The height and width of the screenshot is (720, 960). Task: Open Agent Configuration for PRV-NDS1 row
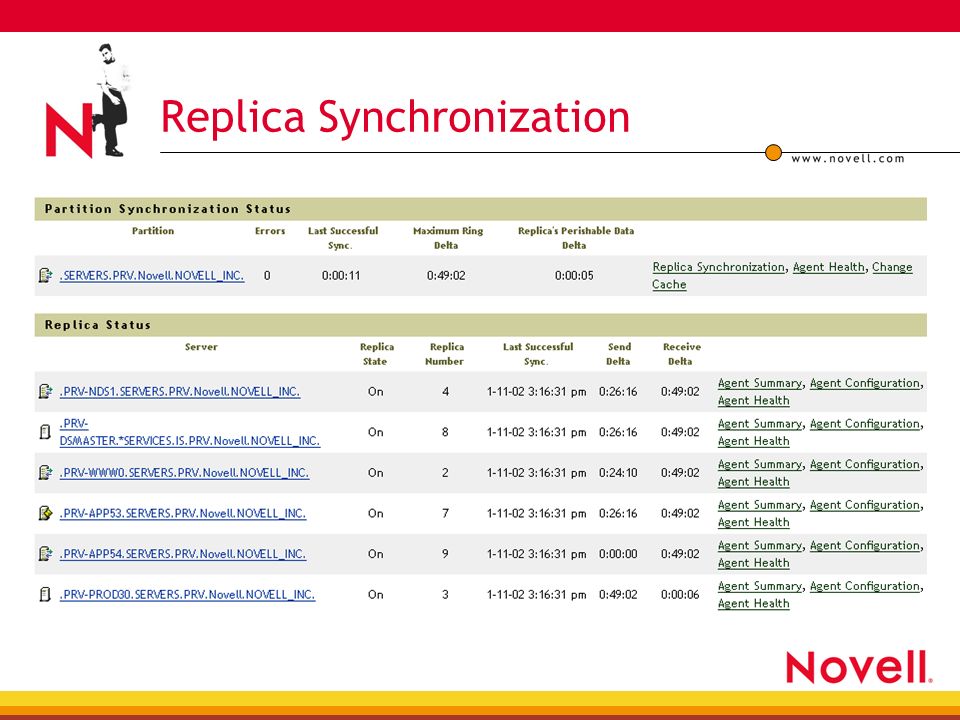(865, 383)
